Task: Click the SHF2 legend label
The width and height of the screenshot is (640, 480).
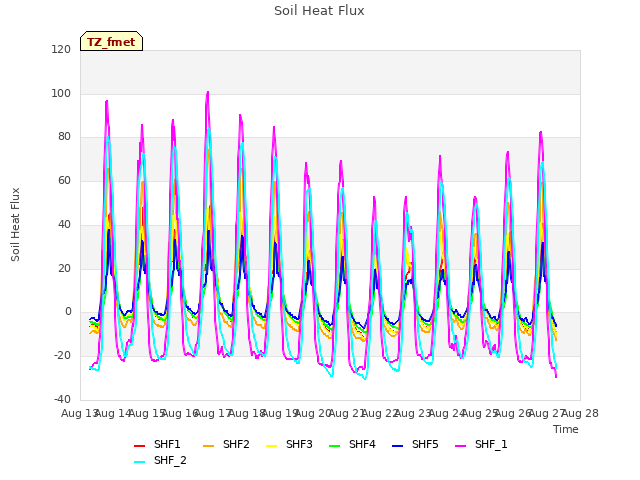Action: click(x=236, y=444)
